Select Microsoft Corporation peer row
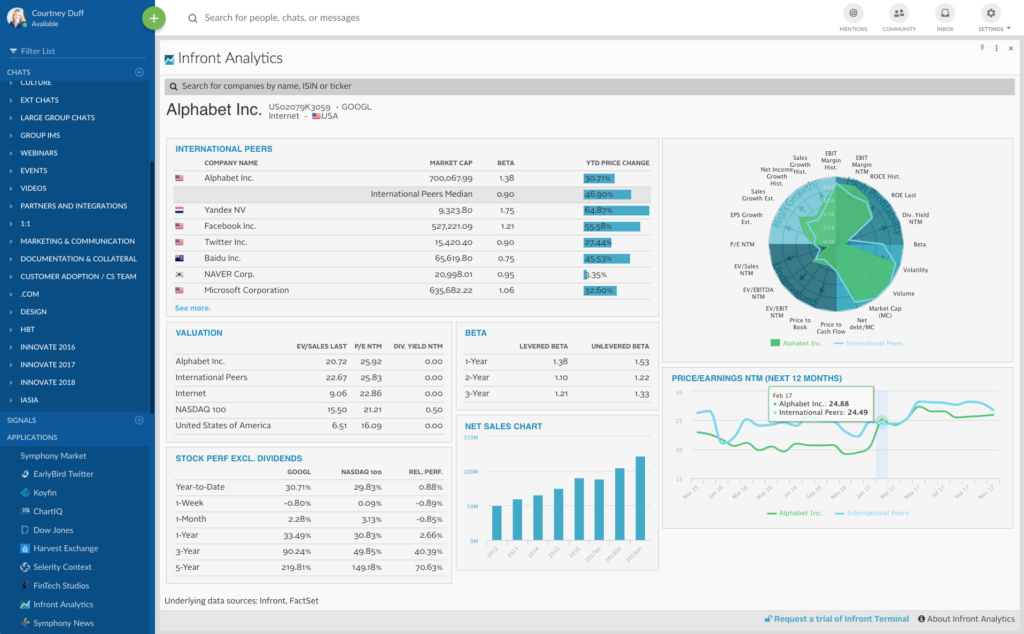The width and height of the screenshot is (1024, 634). (x=412, y=290)
